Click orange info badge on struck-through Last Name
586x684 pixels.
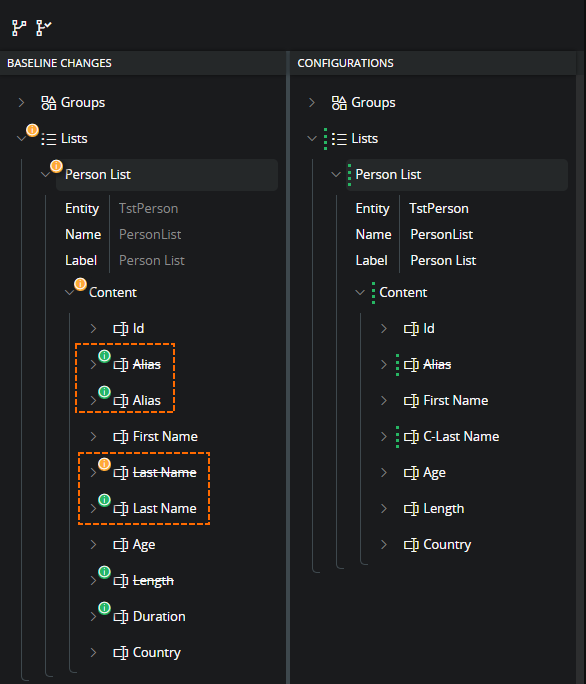(x=104, y=464)
